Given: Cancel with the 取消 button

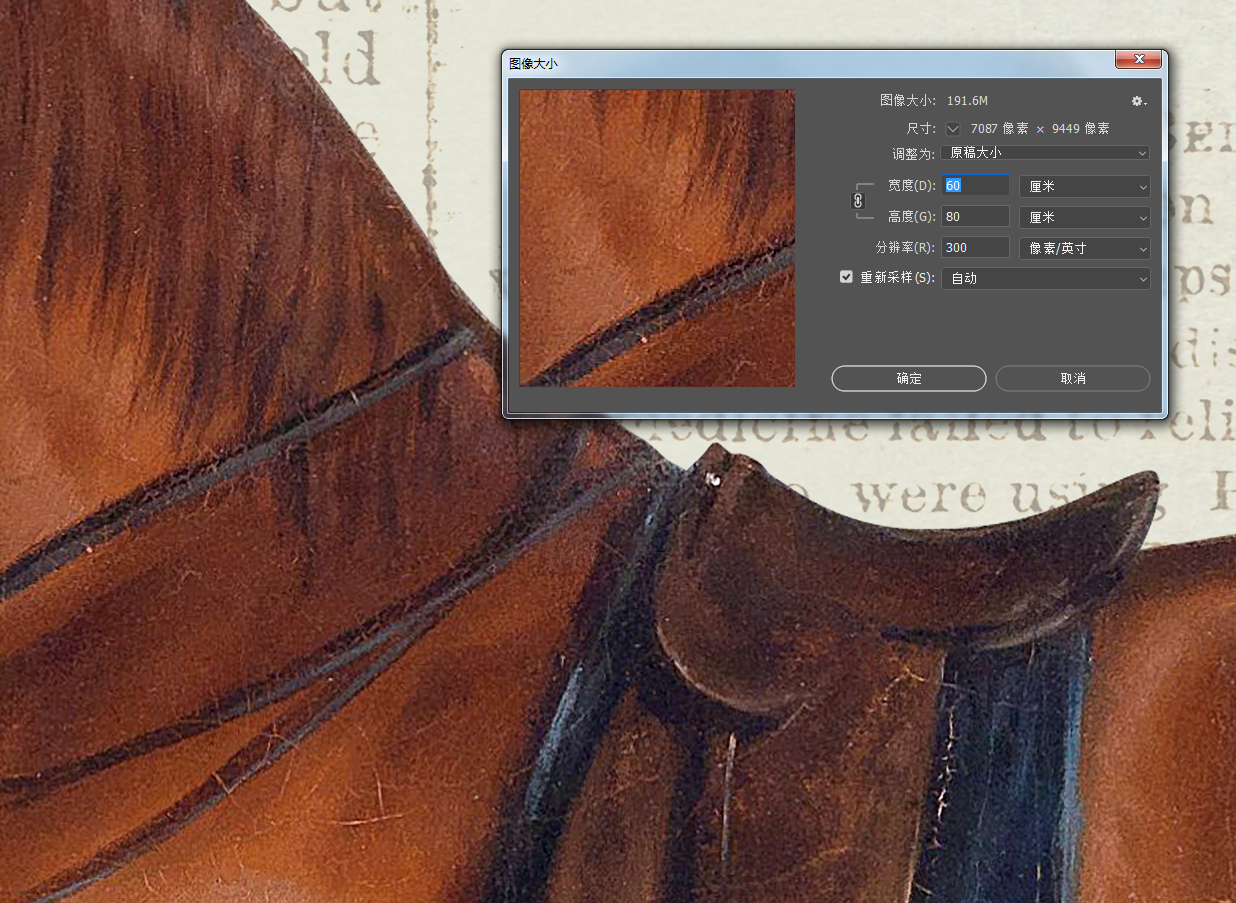Looking at the screenshot, I should coord(1073,379).
